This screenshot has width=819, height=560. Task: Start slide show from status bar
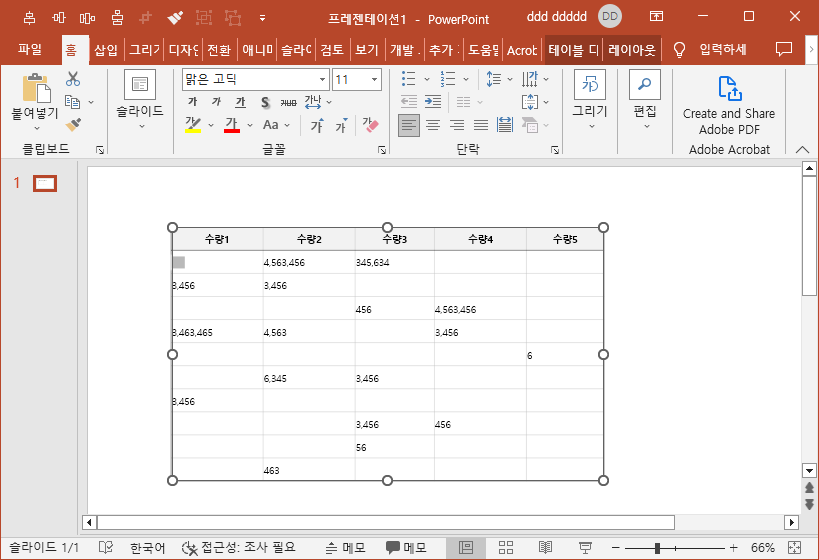[585, 547]
